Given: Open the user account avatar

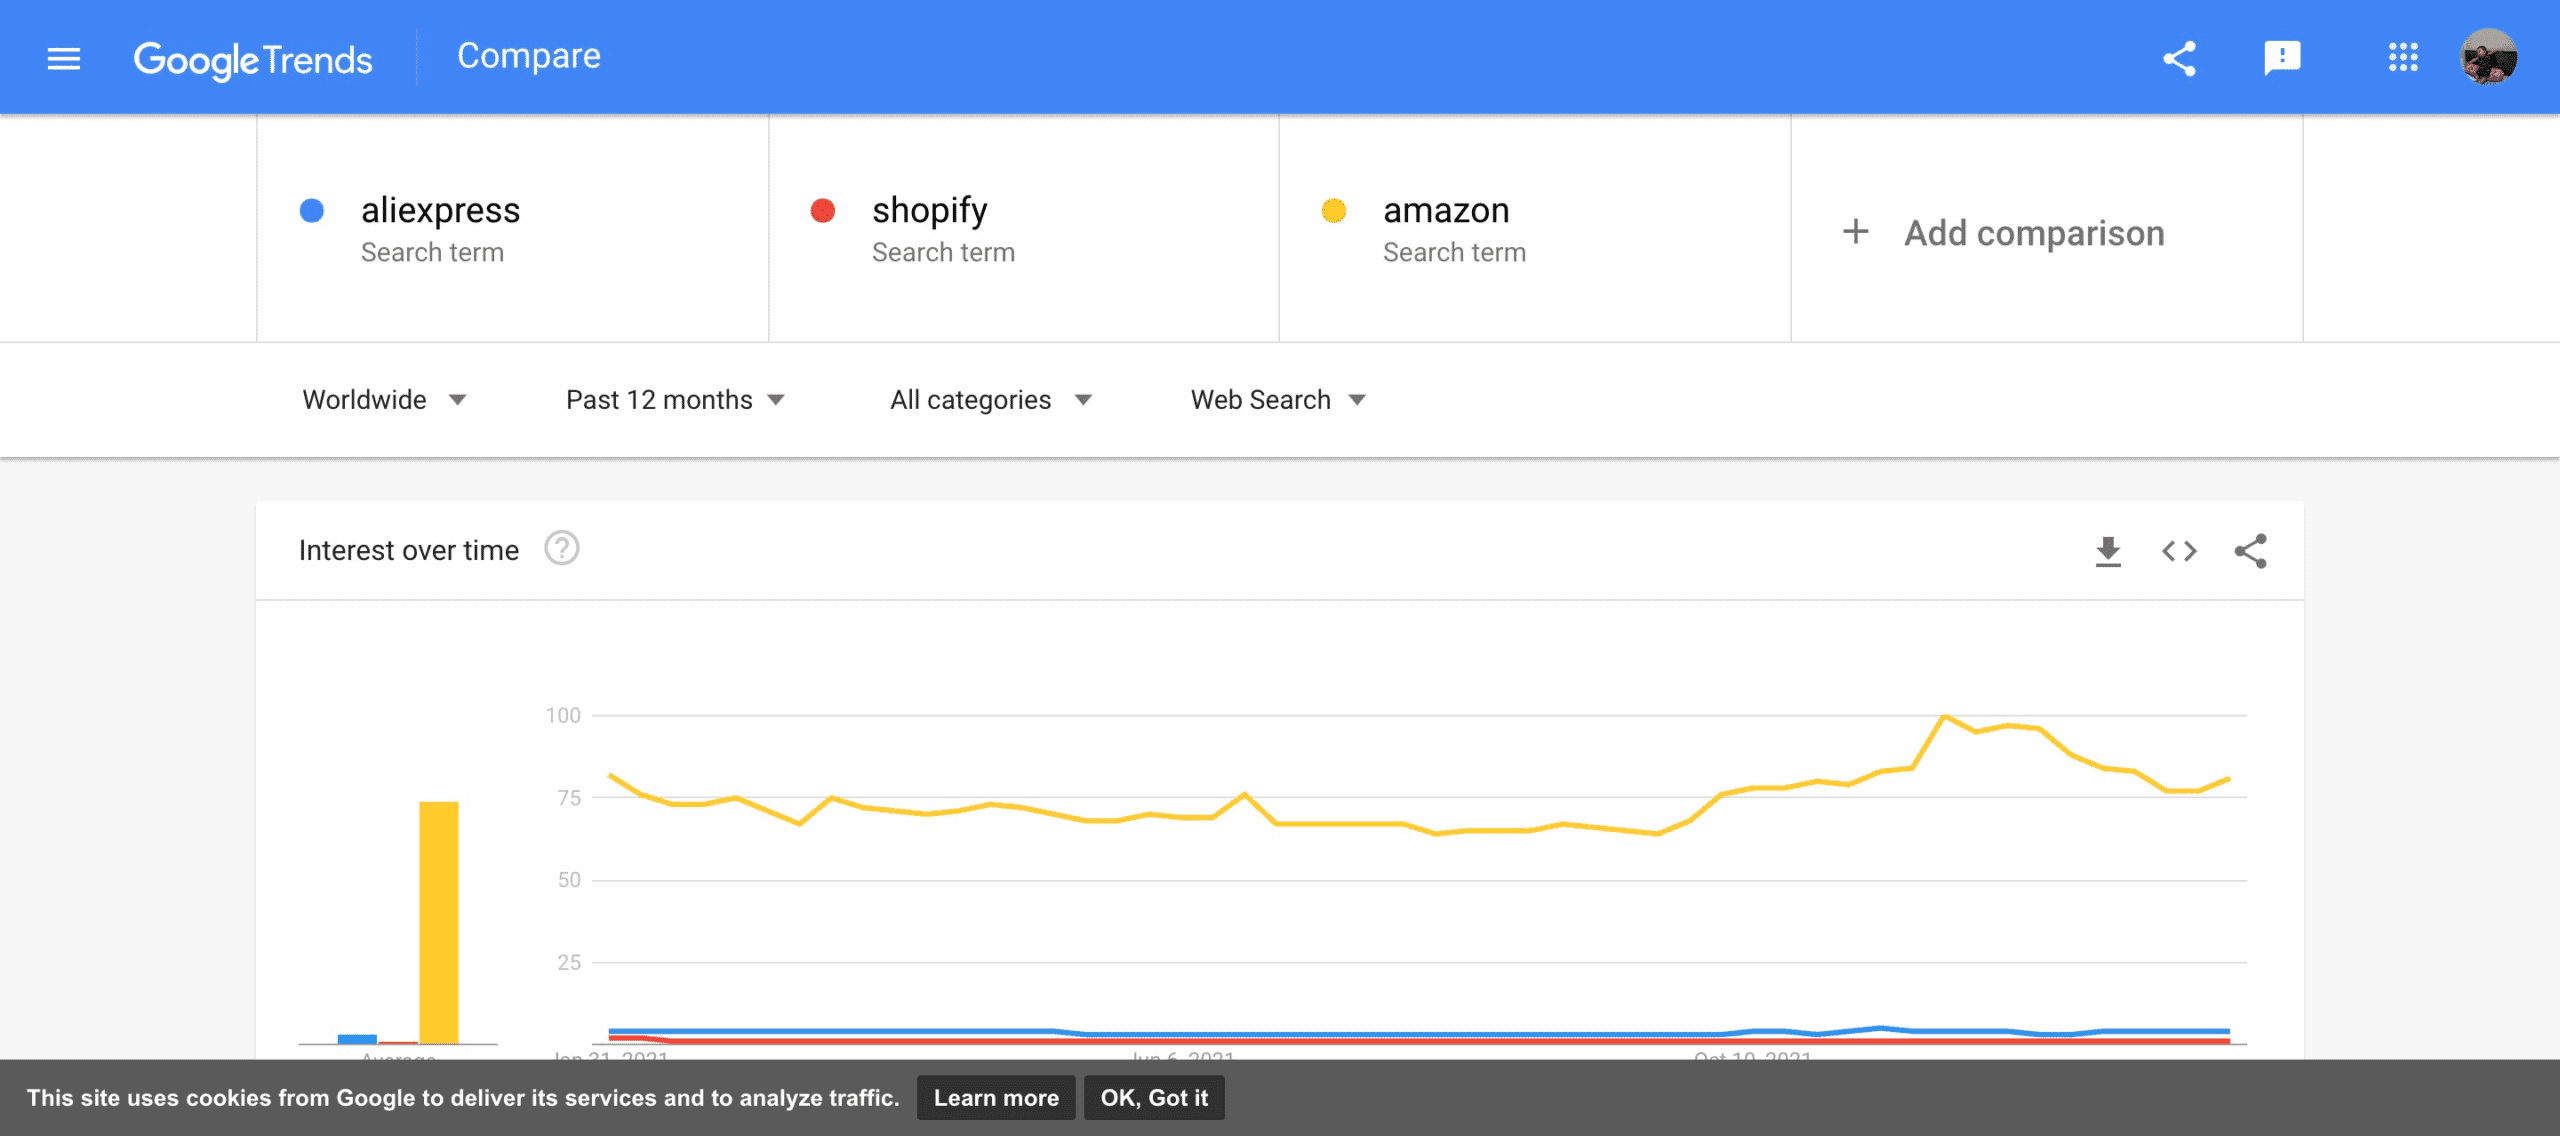Looking at the screenshot, I should click(2488, 58).
